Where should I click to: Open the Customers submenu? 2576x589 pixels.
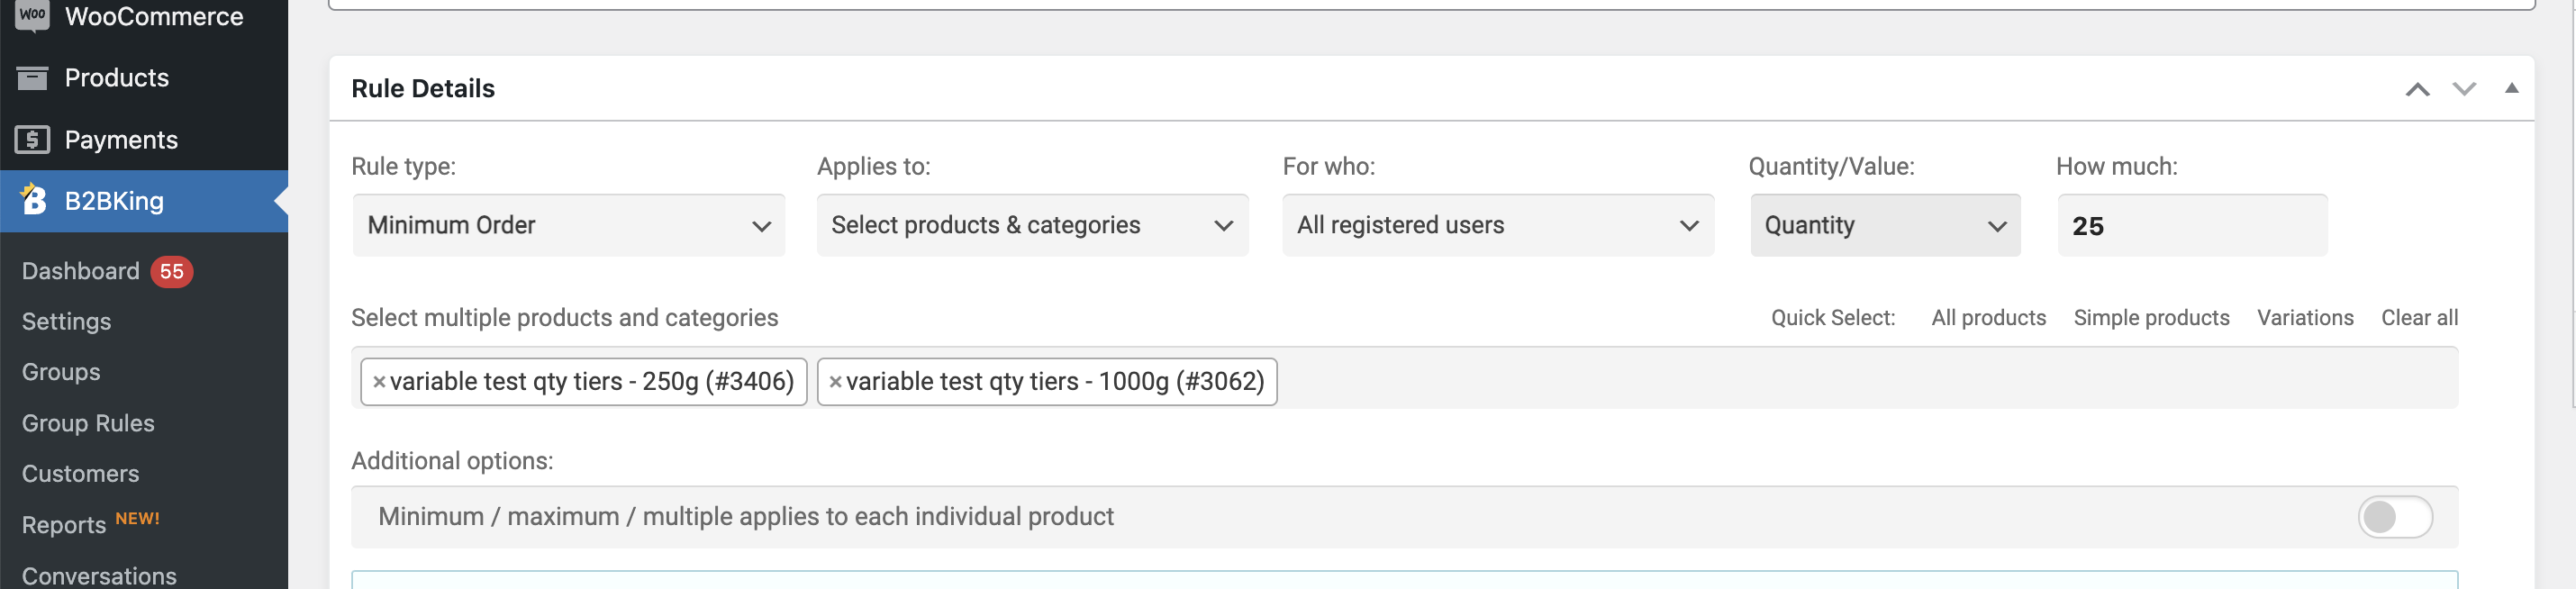pyautogui.click(x=80, y=473)
